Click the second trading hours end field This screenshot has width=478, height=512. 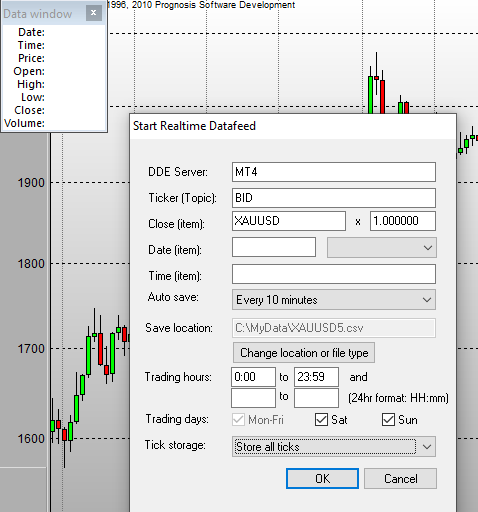click(x=316, y=398)
